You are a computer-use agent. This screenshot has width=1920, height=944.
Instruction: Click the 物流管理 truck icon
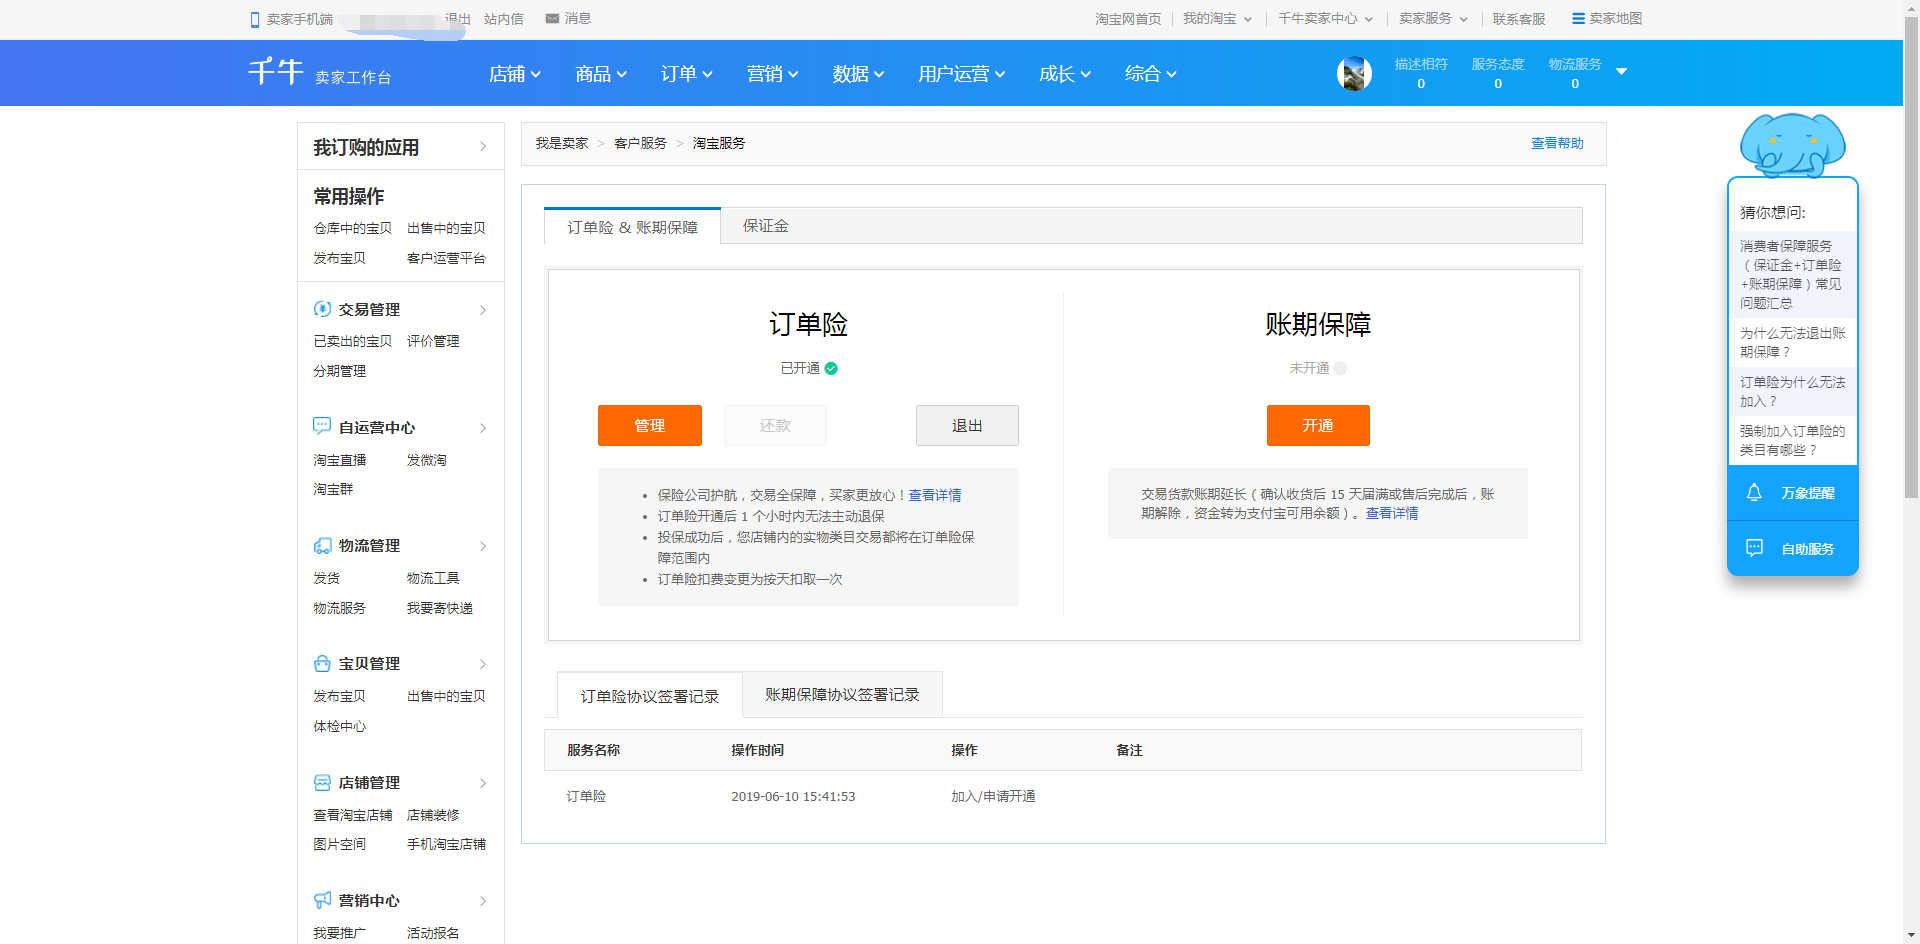322,545
